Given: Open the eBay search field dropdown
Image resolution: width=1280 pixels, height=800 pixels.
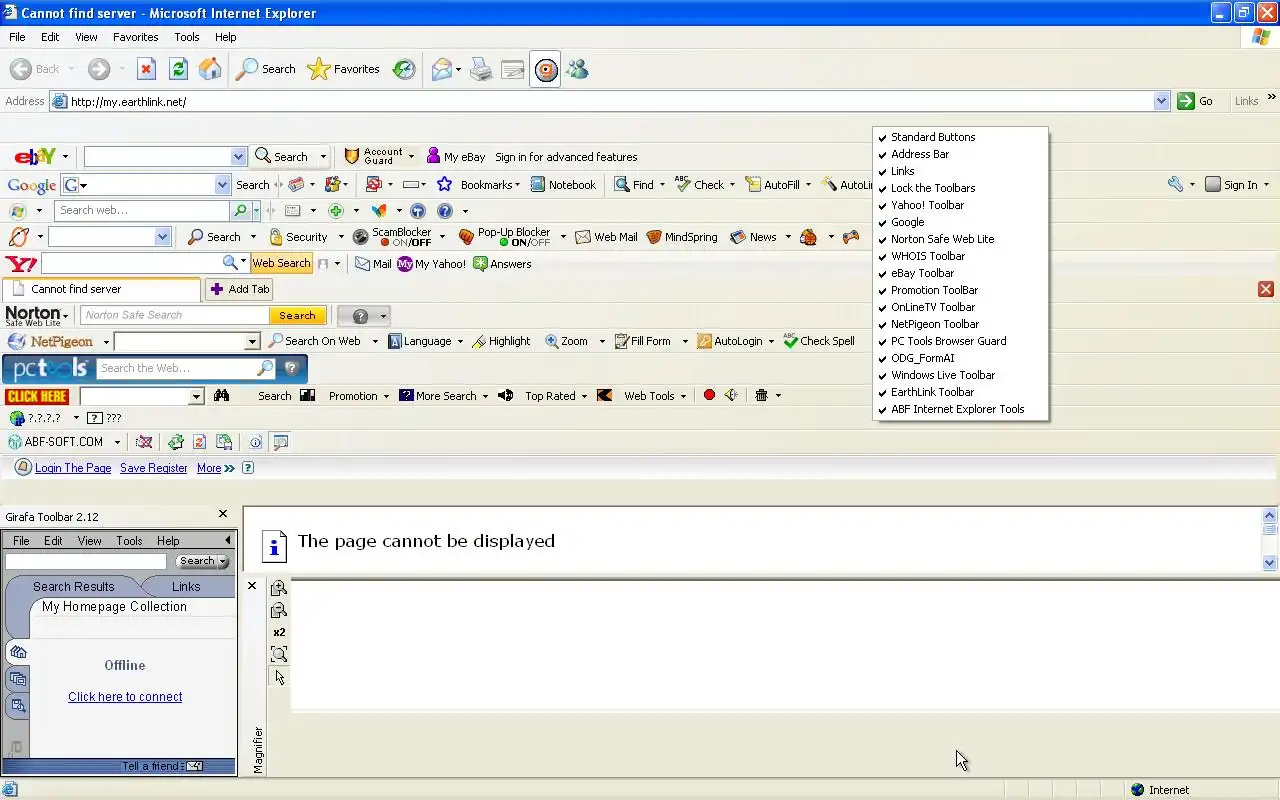Looking at the screenshot, I should tap(238, 156).
